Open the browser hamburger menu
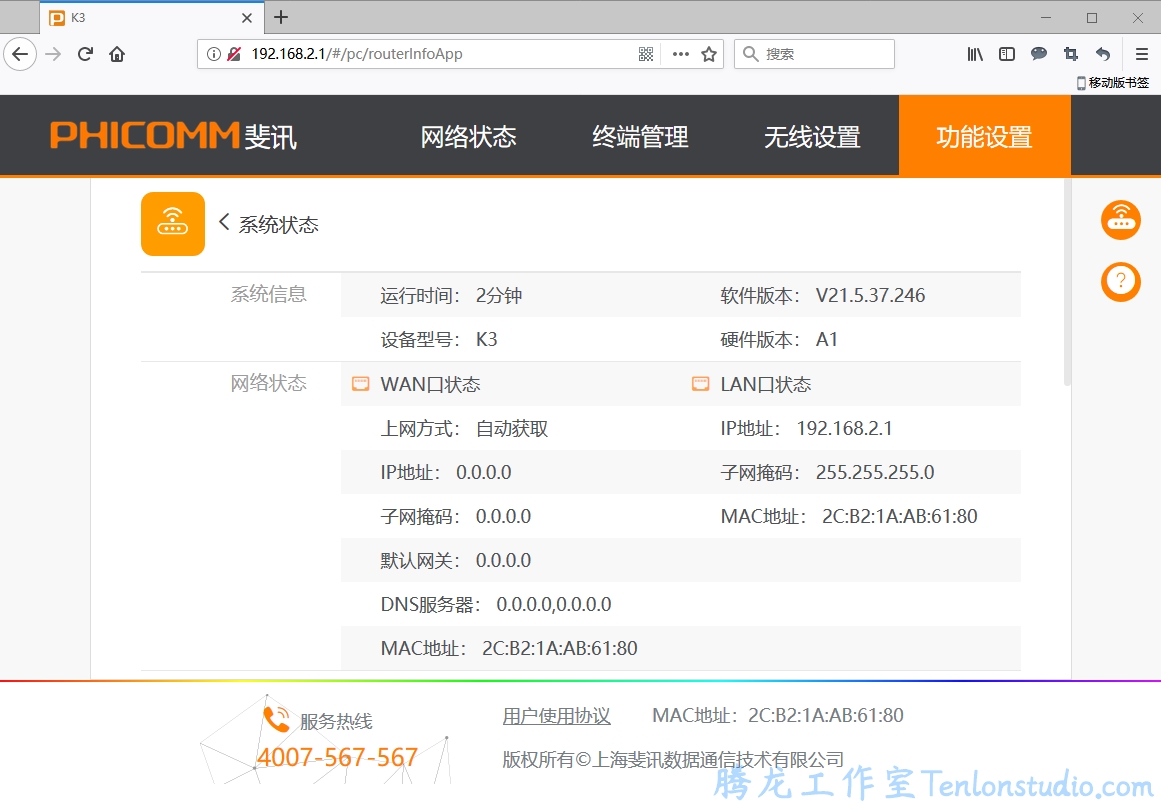This screenshot has height=810, width=1161. 1142,54
